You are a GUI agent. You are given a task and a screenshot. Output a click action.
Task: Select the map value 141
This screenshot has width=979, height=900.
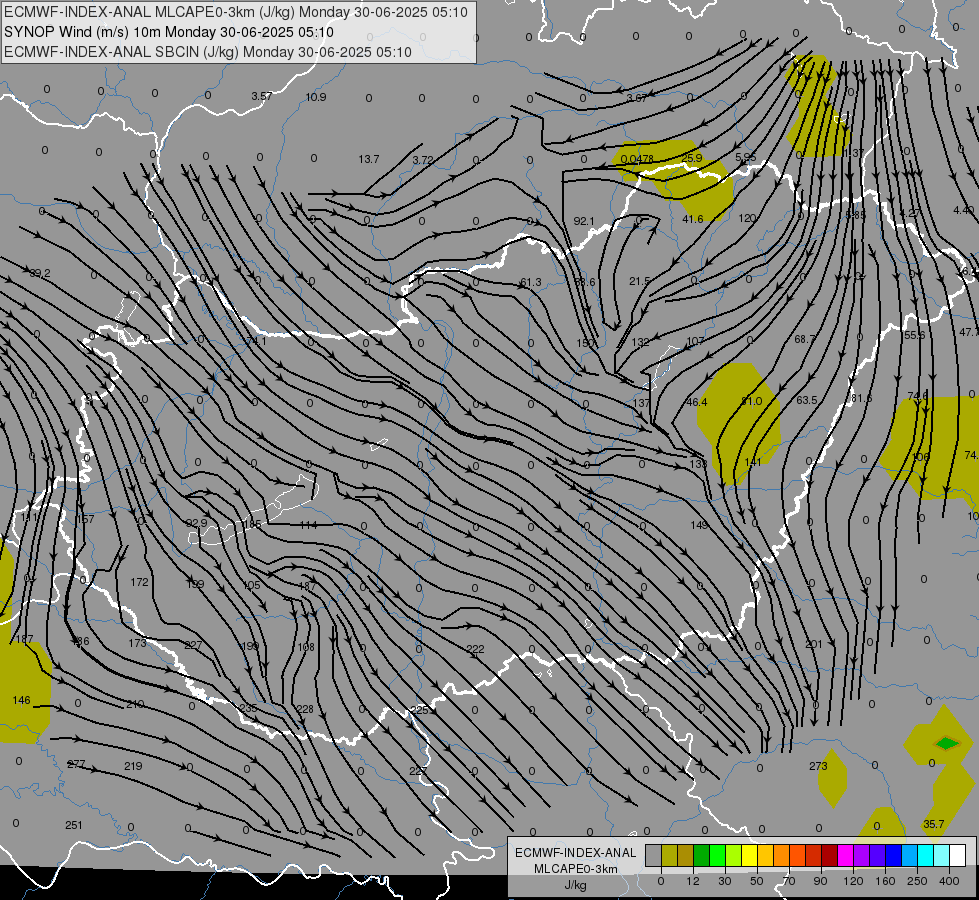(x=753, y=462)
